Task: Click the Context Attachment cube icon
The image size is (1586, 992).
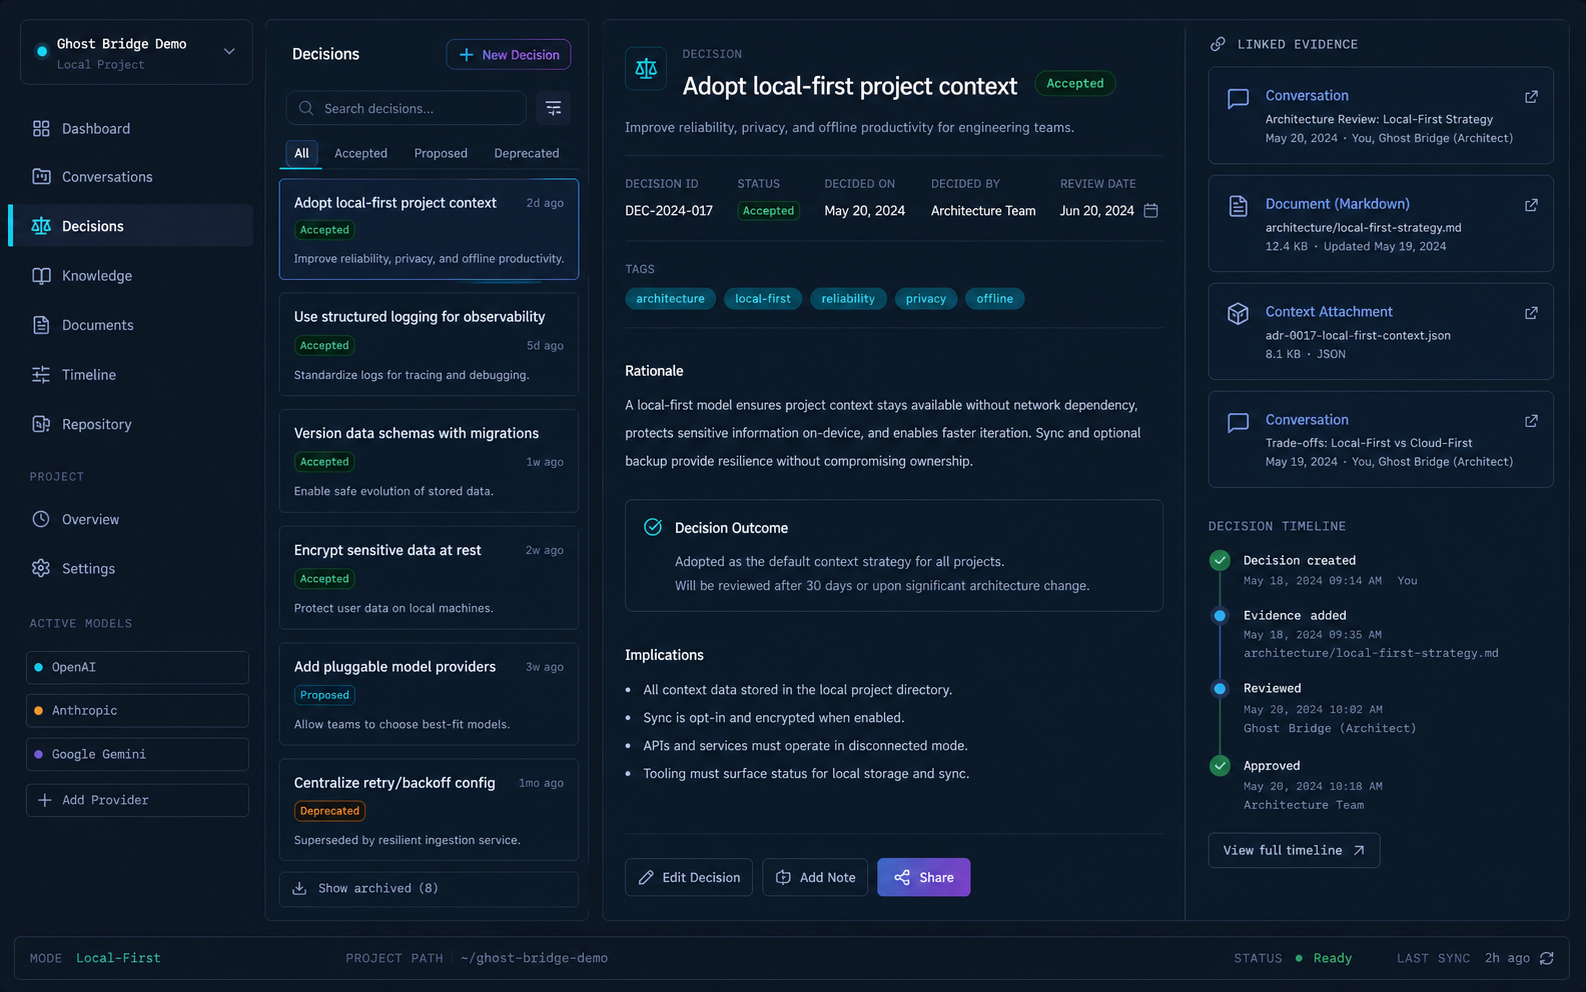Action: coord(1238,313)
